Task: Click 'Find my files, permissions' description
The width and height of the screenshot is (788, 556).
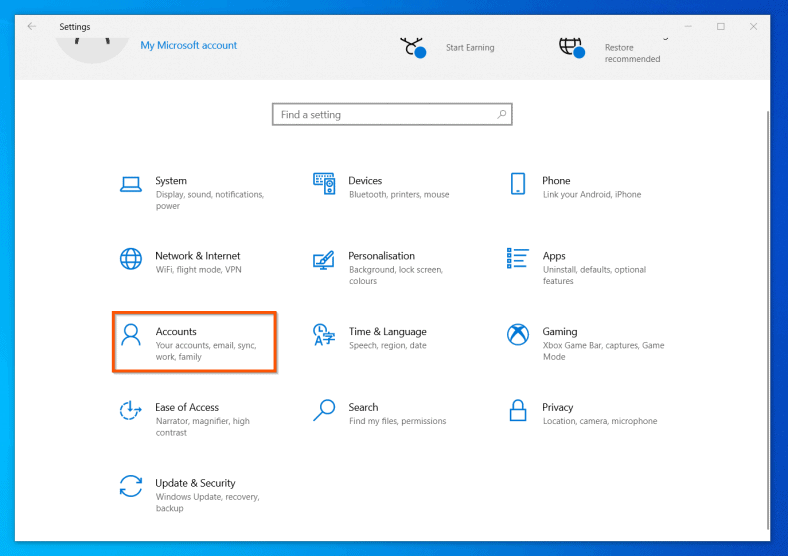Action: [397, 421]
